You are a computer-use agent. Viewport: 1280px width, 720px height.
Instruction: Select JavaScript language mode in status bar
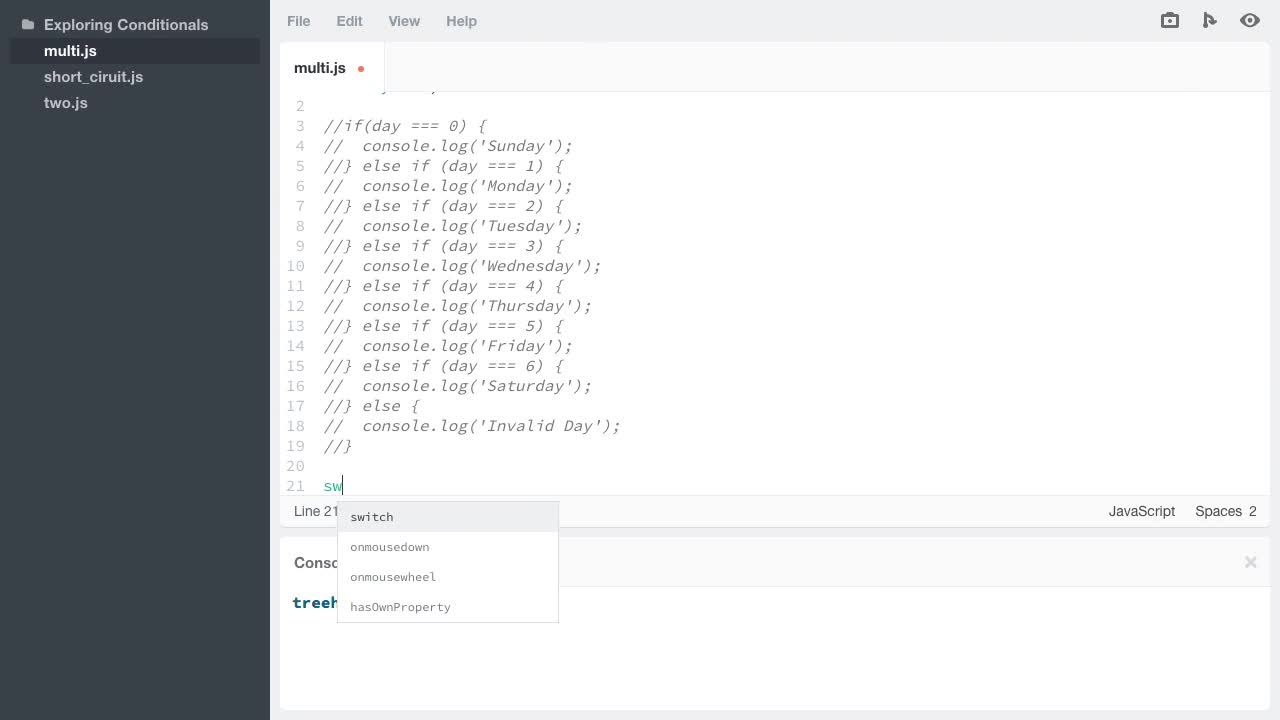pos(1141,511)
